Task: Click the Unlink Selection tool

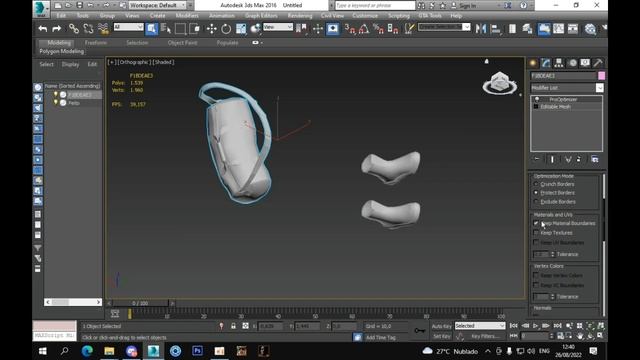Action: [88, 29]
